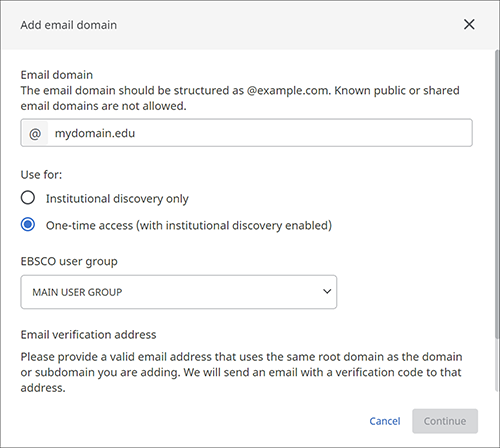Image resolution: width=500 pixels, height=448 pixels.
Task: Click the EBSCO user group label
Action: (69, 262)
